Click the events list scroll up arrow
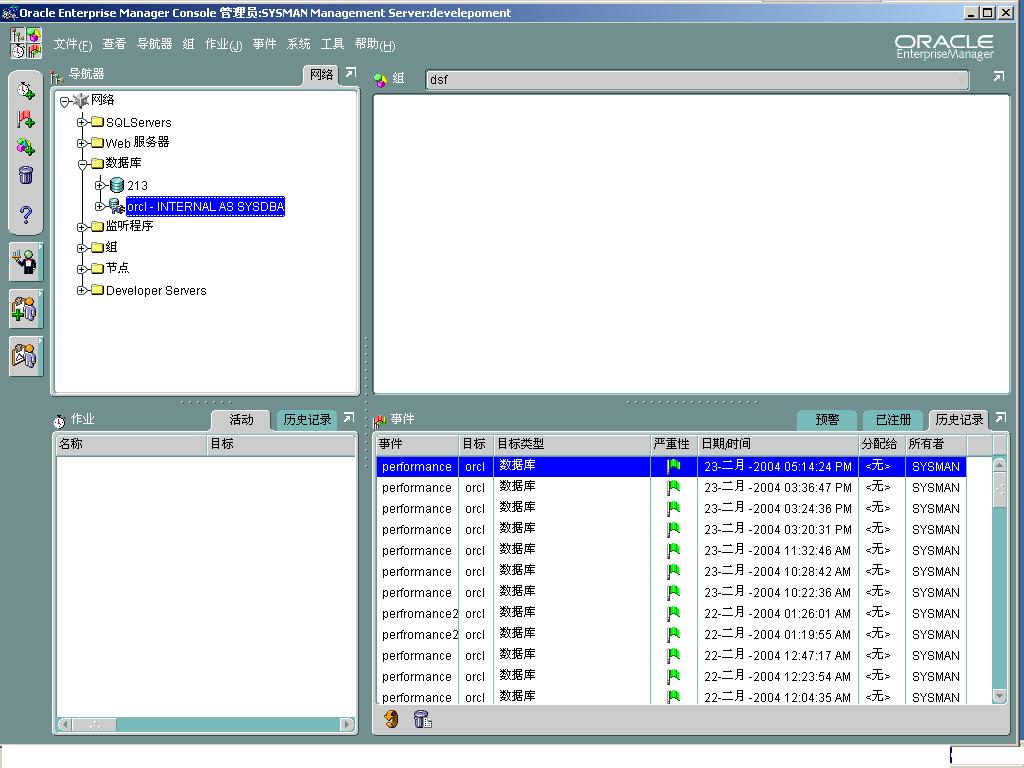 coord(999,464)
